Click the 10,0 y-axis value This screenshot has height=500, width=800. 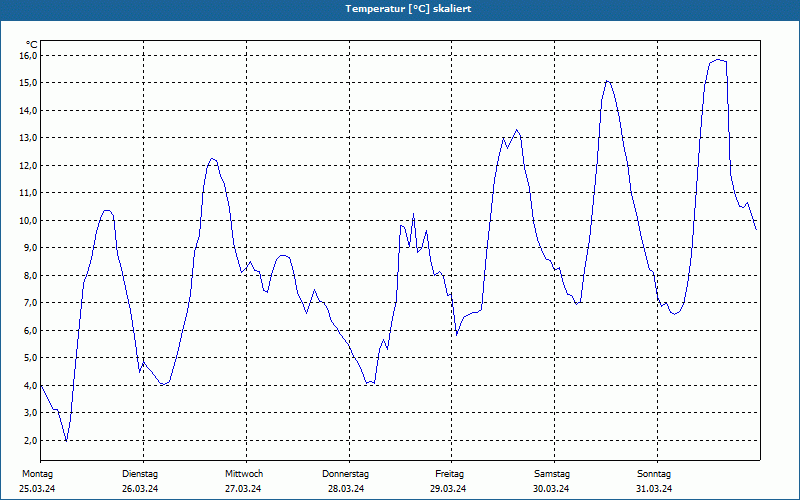click(29, 220)
